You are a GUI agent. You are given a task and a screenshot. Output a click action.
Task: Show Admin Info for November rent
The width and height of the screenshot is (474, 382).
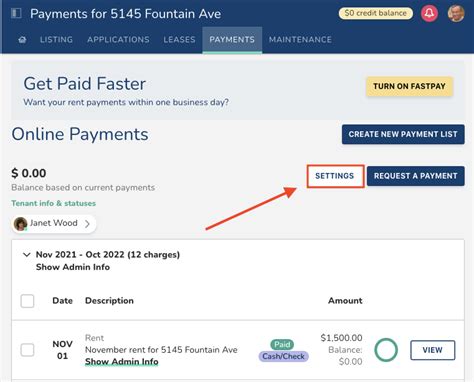click(x=122, y=362)
